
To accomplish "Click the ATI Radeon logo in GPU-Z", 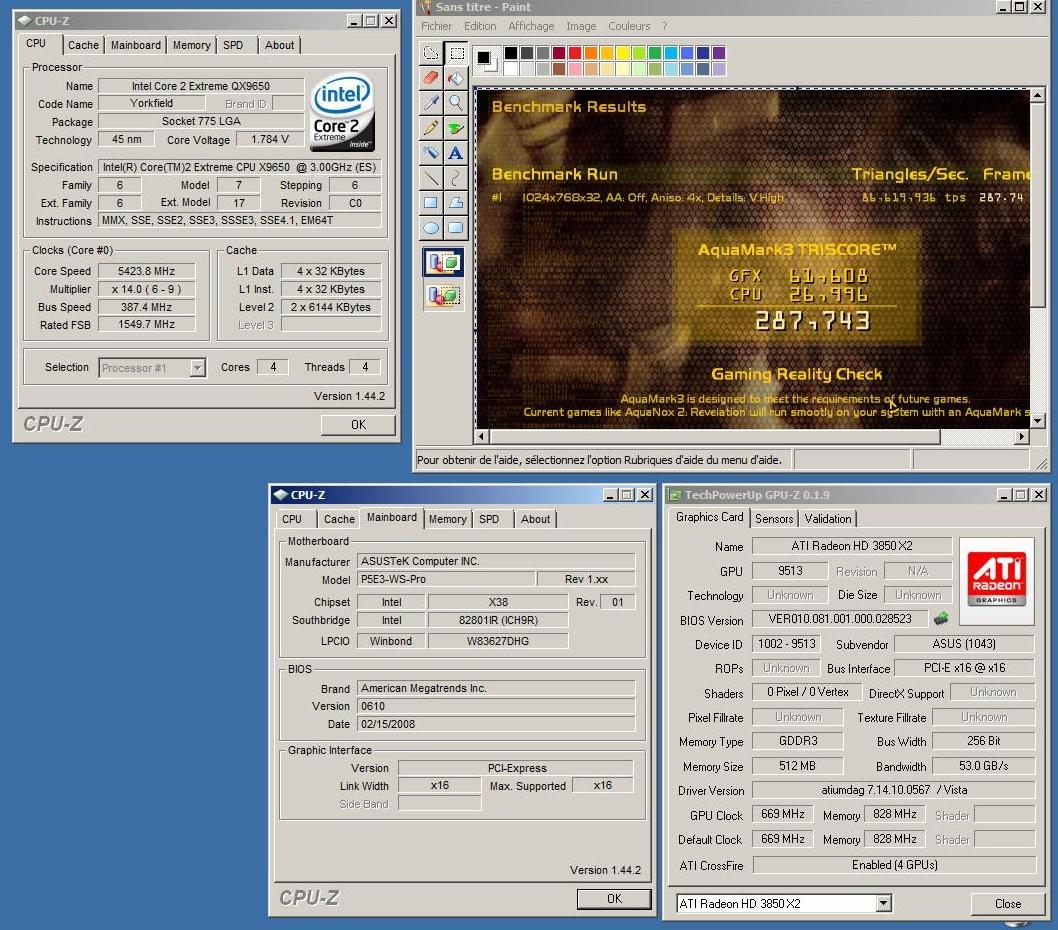I will (996, 580).
